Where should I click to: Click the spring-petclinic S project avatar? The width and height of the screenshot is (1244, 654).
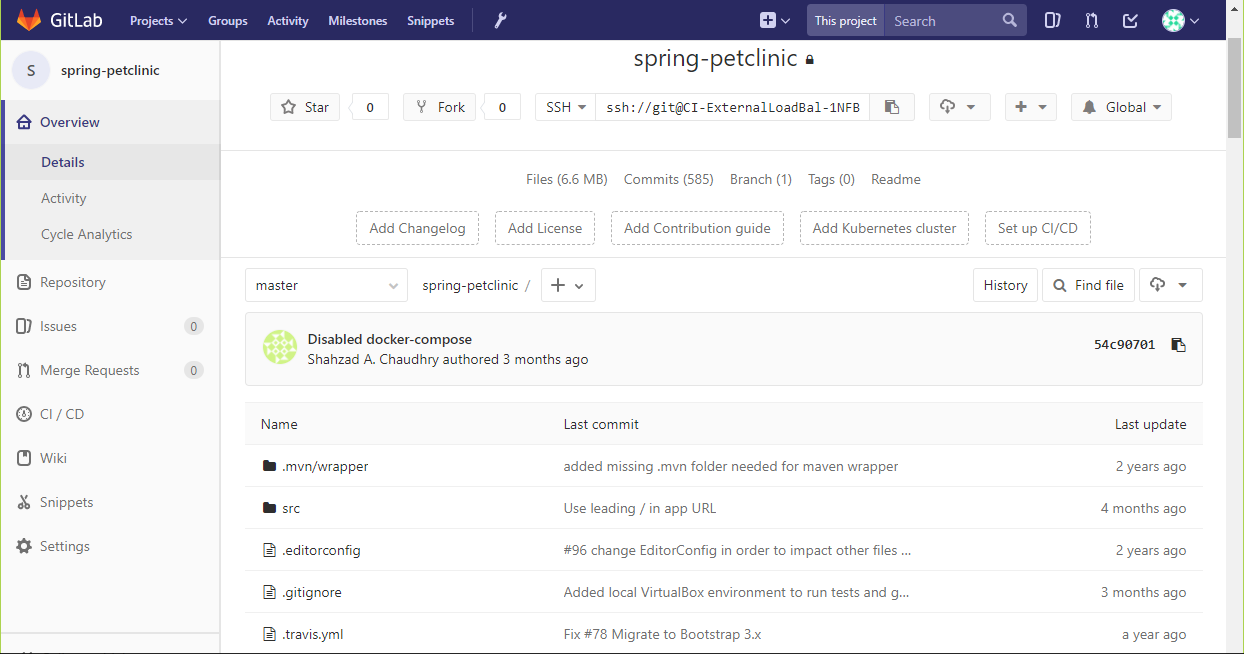coord(31,70)
